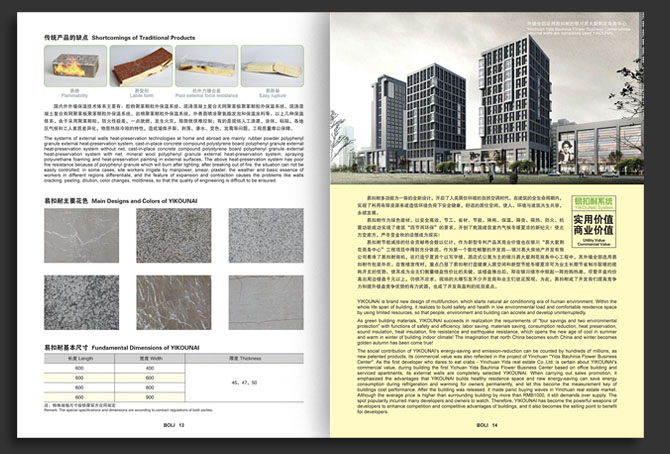Click the 'Utility Value Commercial Value' subtitle
Screen dimensions: 670x454
coord(594,242)
